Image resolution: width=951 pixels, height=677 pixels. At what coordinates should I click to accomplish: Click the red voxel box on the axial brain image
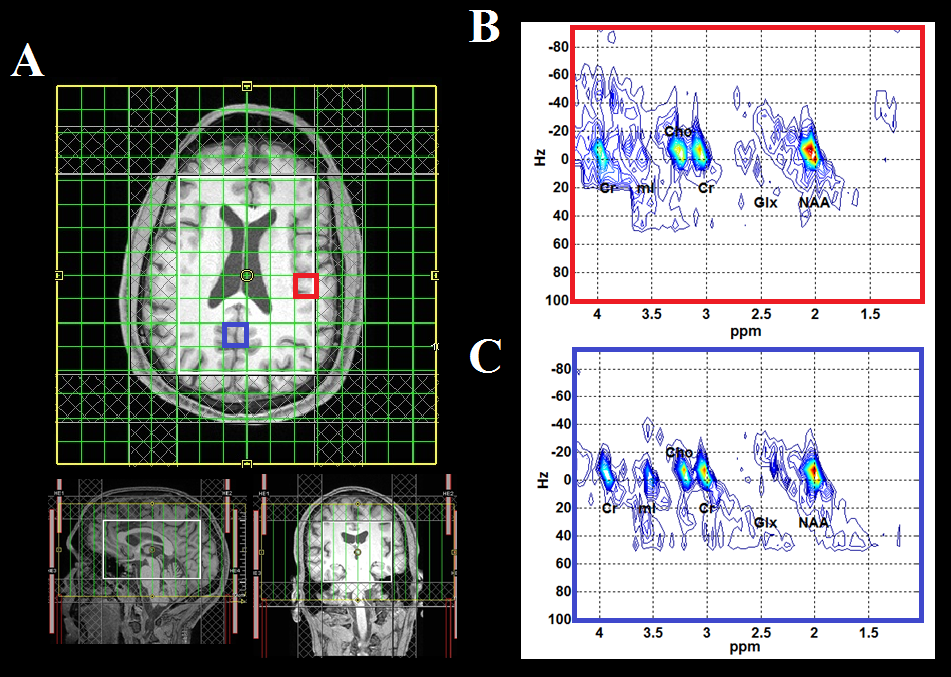(x=306, y=285)
